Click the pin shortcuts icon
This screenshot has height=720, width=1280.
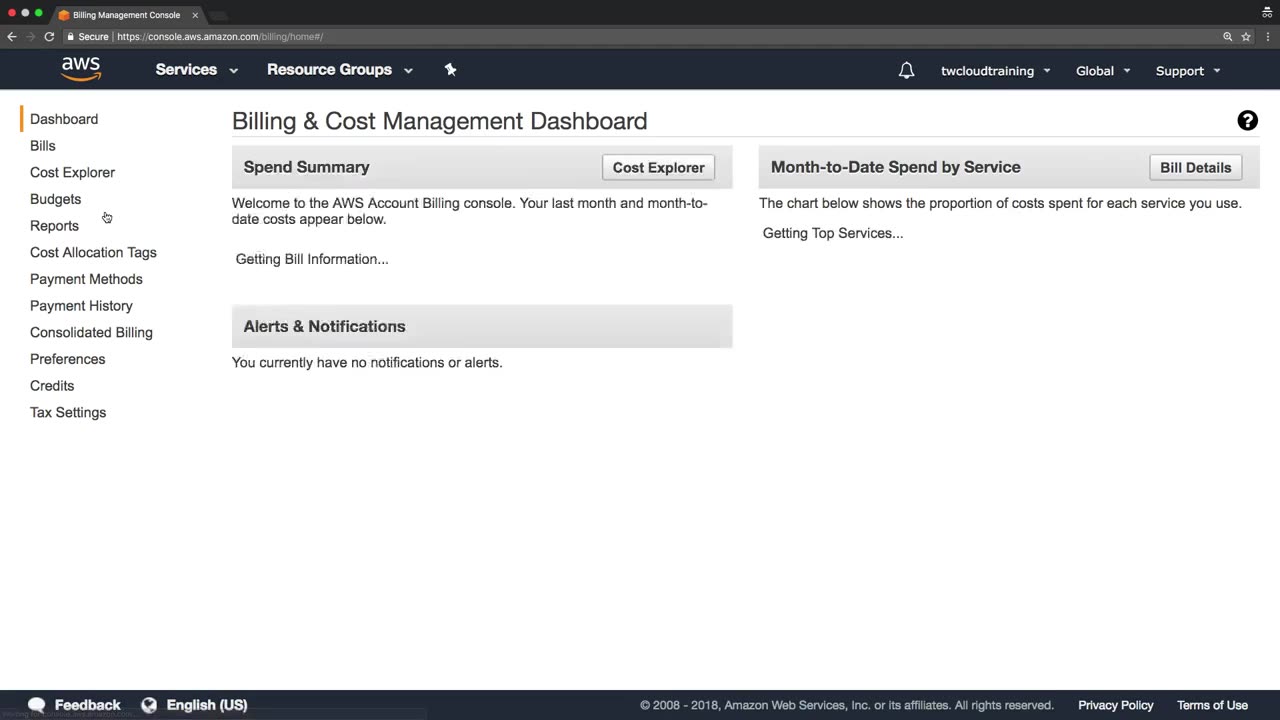point(450,69)
